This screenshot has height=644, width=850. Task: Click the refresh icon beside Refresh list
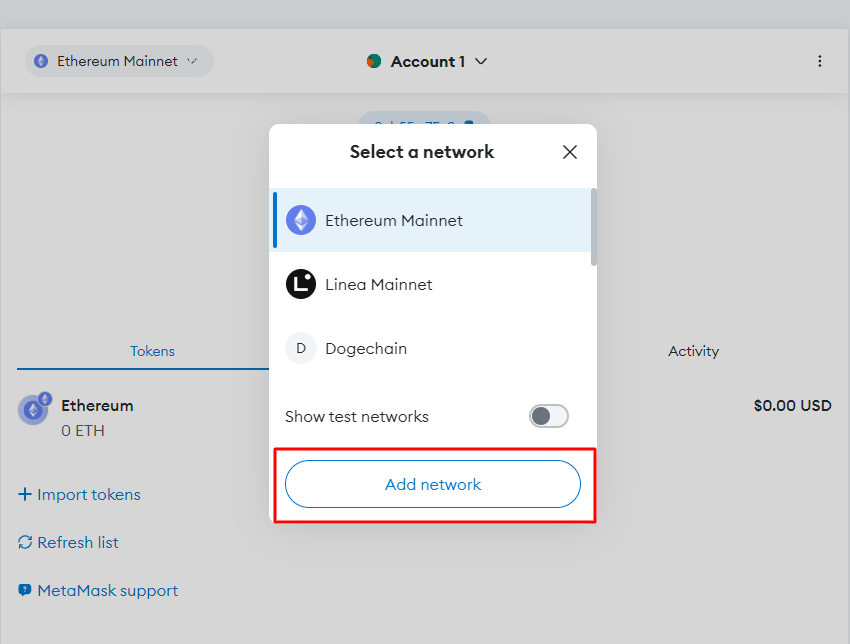25,542
